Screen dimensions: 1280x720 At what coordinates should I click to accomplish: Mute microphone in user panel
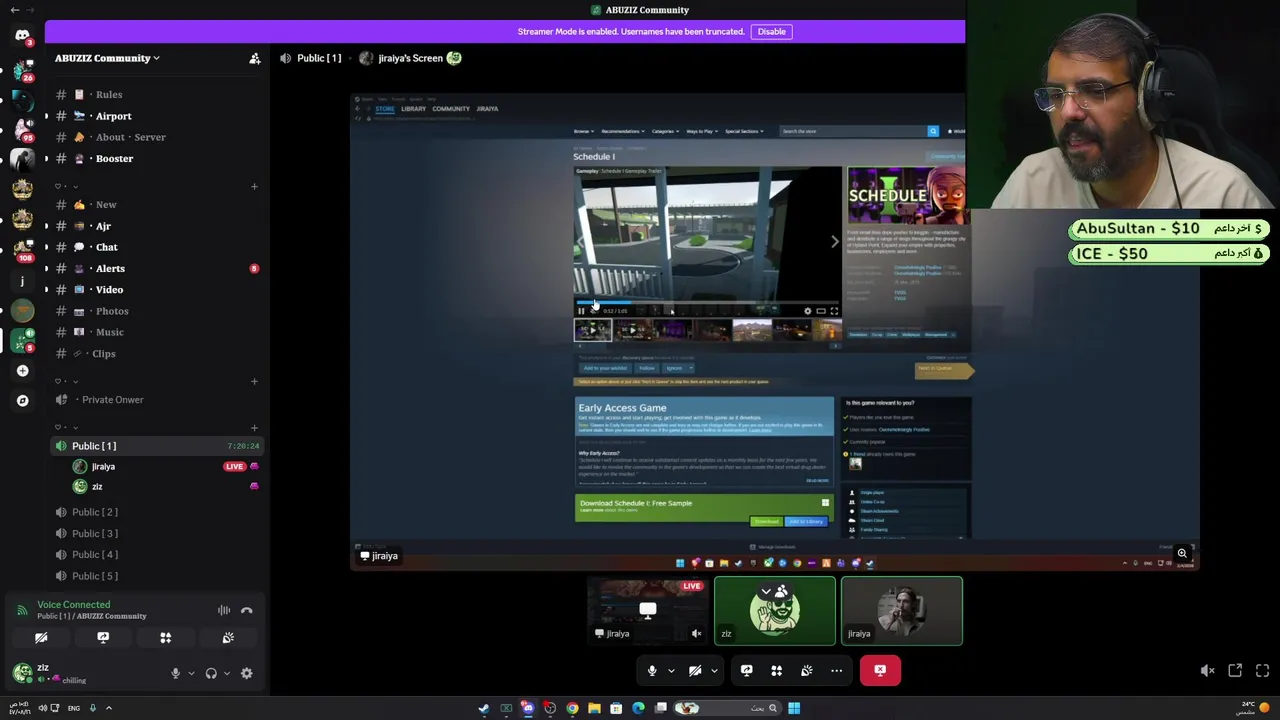[175, 673]
